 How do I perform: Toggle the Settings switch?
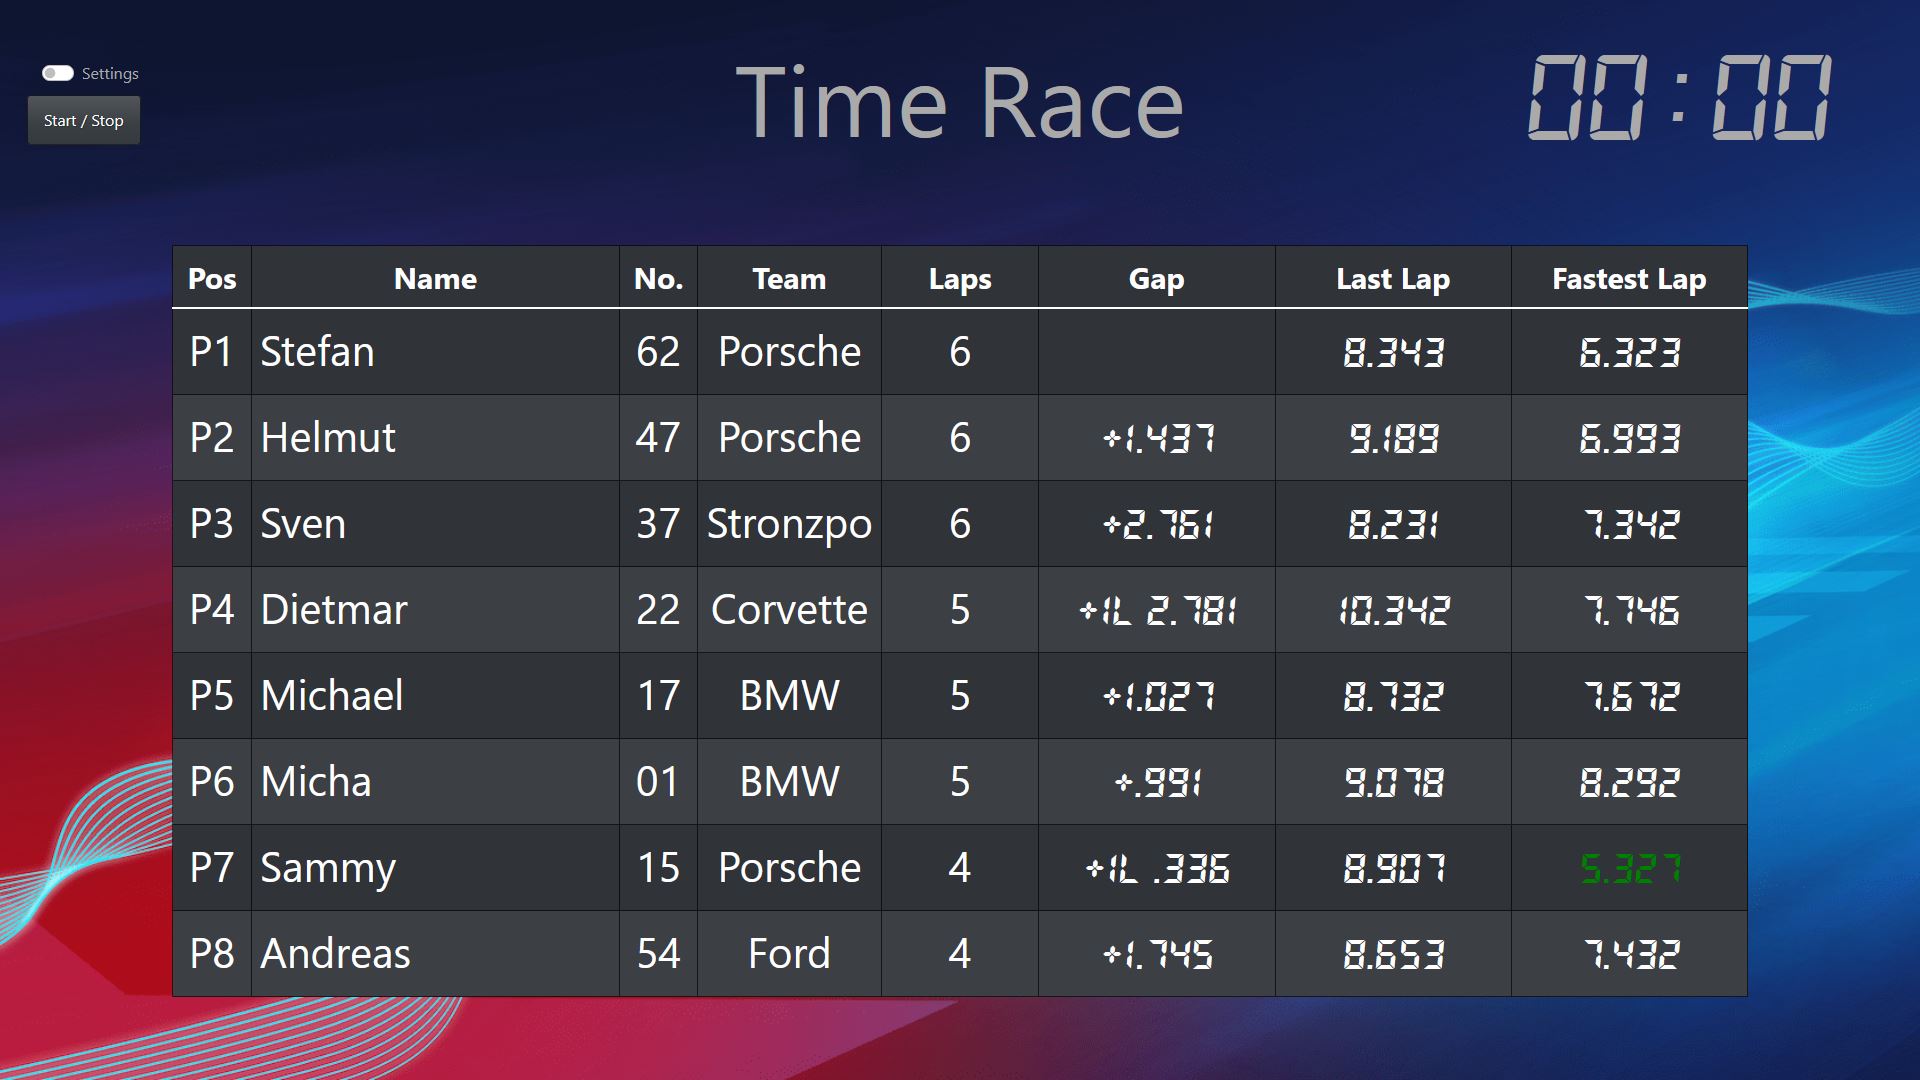click(58, 73)
